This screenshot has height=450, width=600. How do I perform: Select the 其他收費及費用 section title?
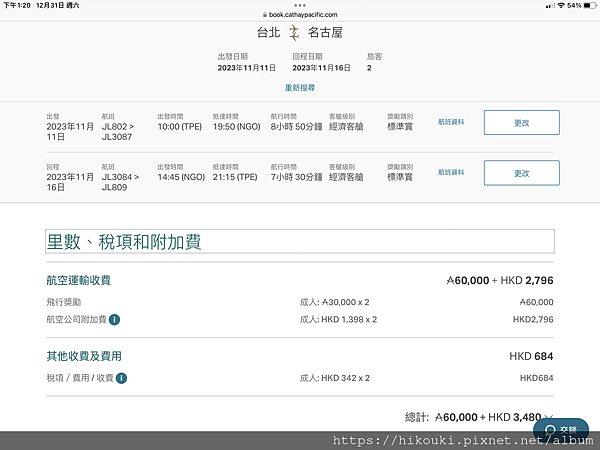(x=84, y=356)
